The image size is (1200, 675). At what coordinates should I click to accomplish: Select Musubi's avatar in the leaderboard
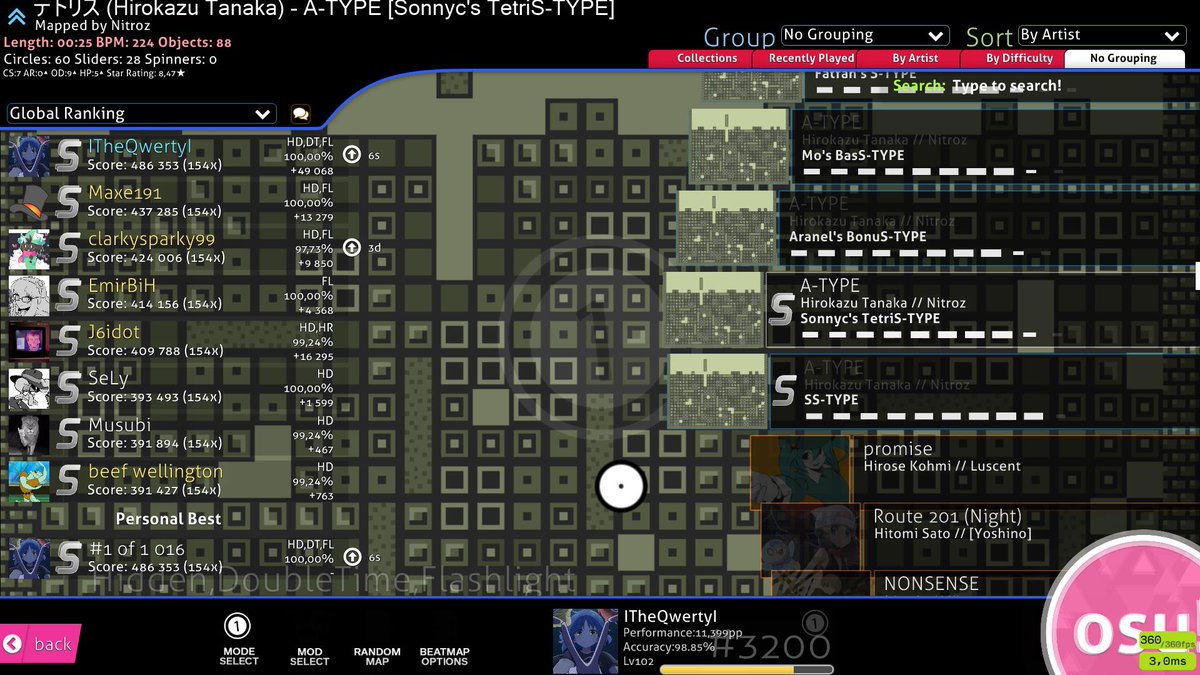coord(29,435)
